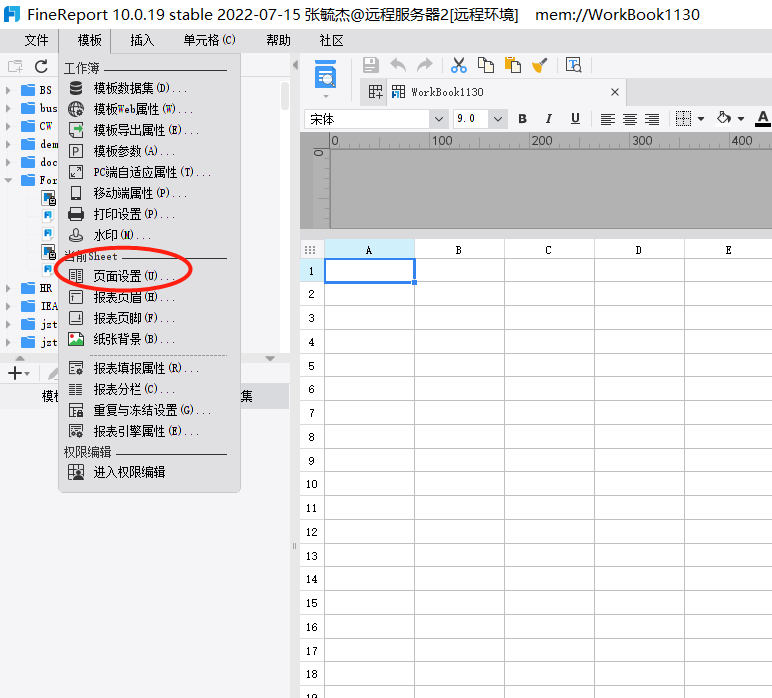Click the save toolbar icon
This screenshot has width=772, height=698.
[x=371, y=65]
